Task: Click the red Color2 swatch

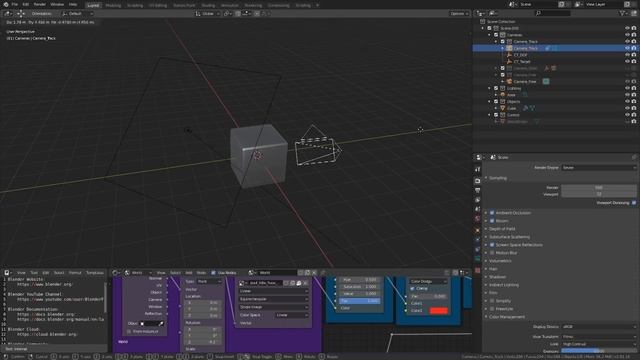Action: pyautogui.click(x=439, y=311)
